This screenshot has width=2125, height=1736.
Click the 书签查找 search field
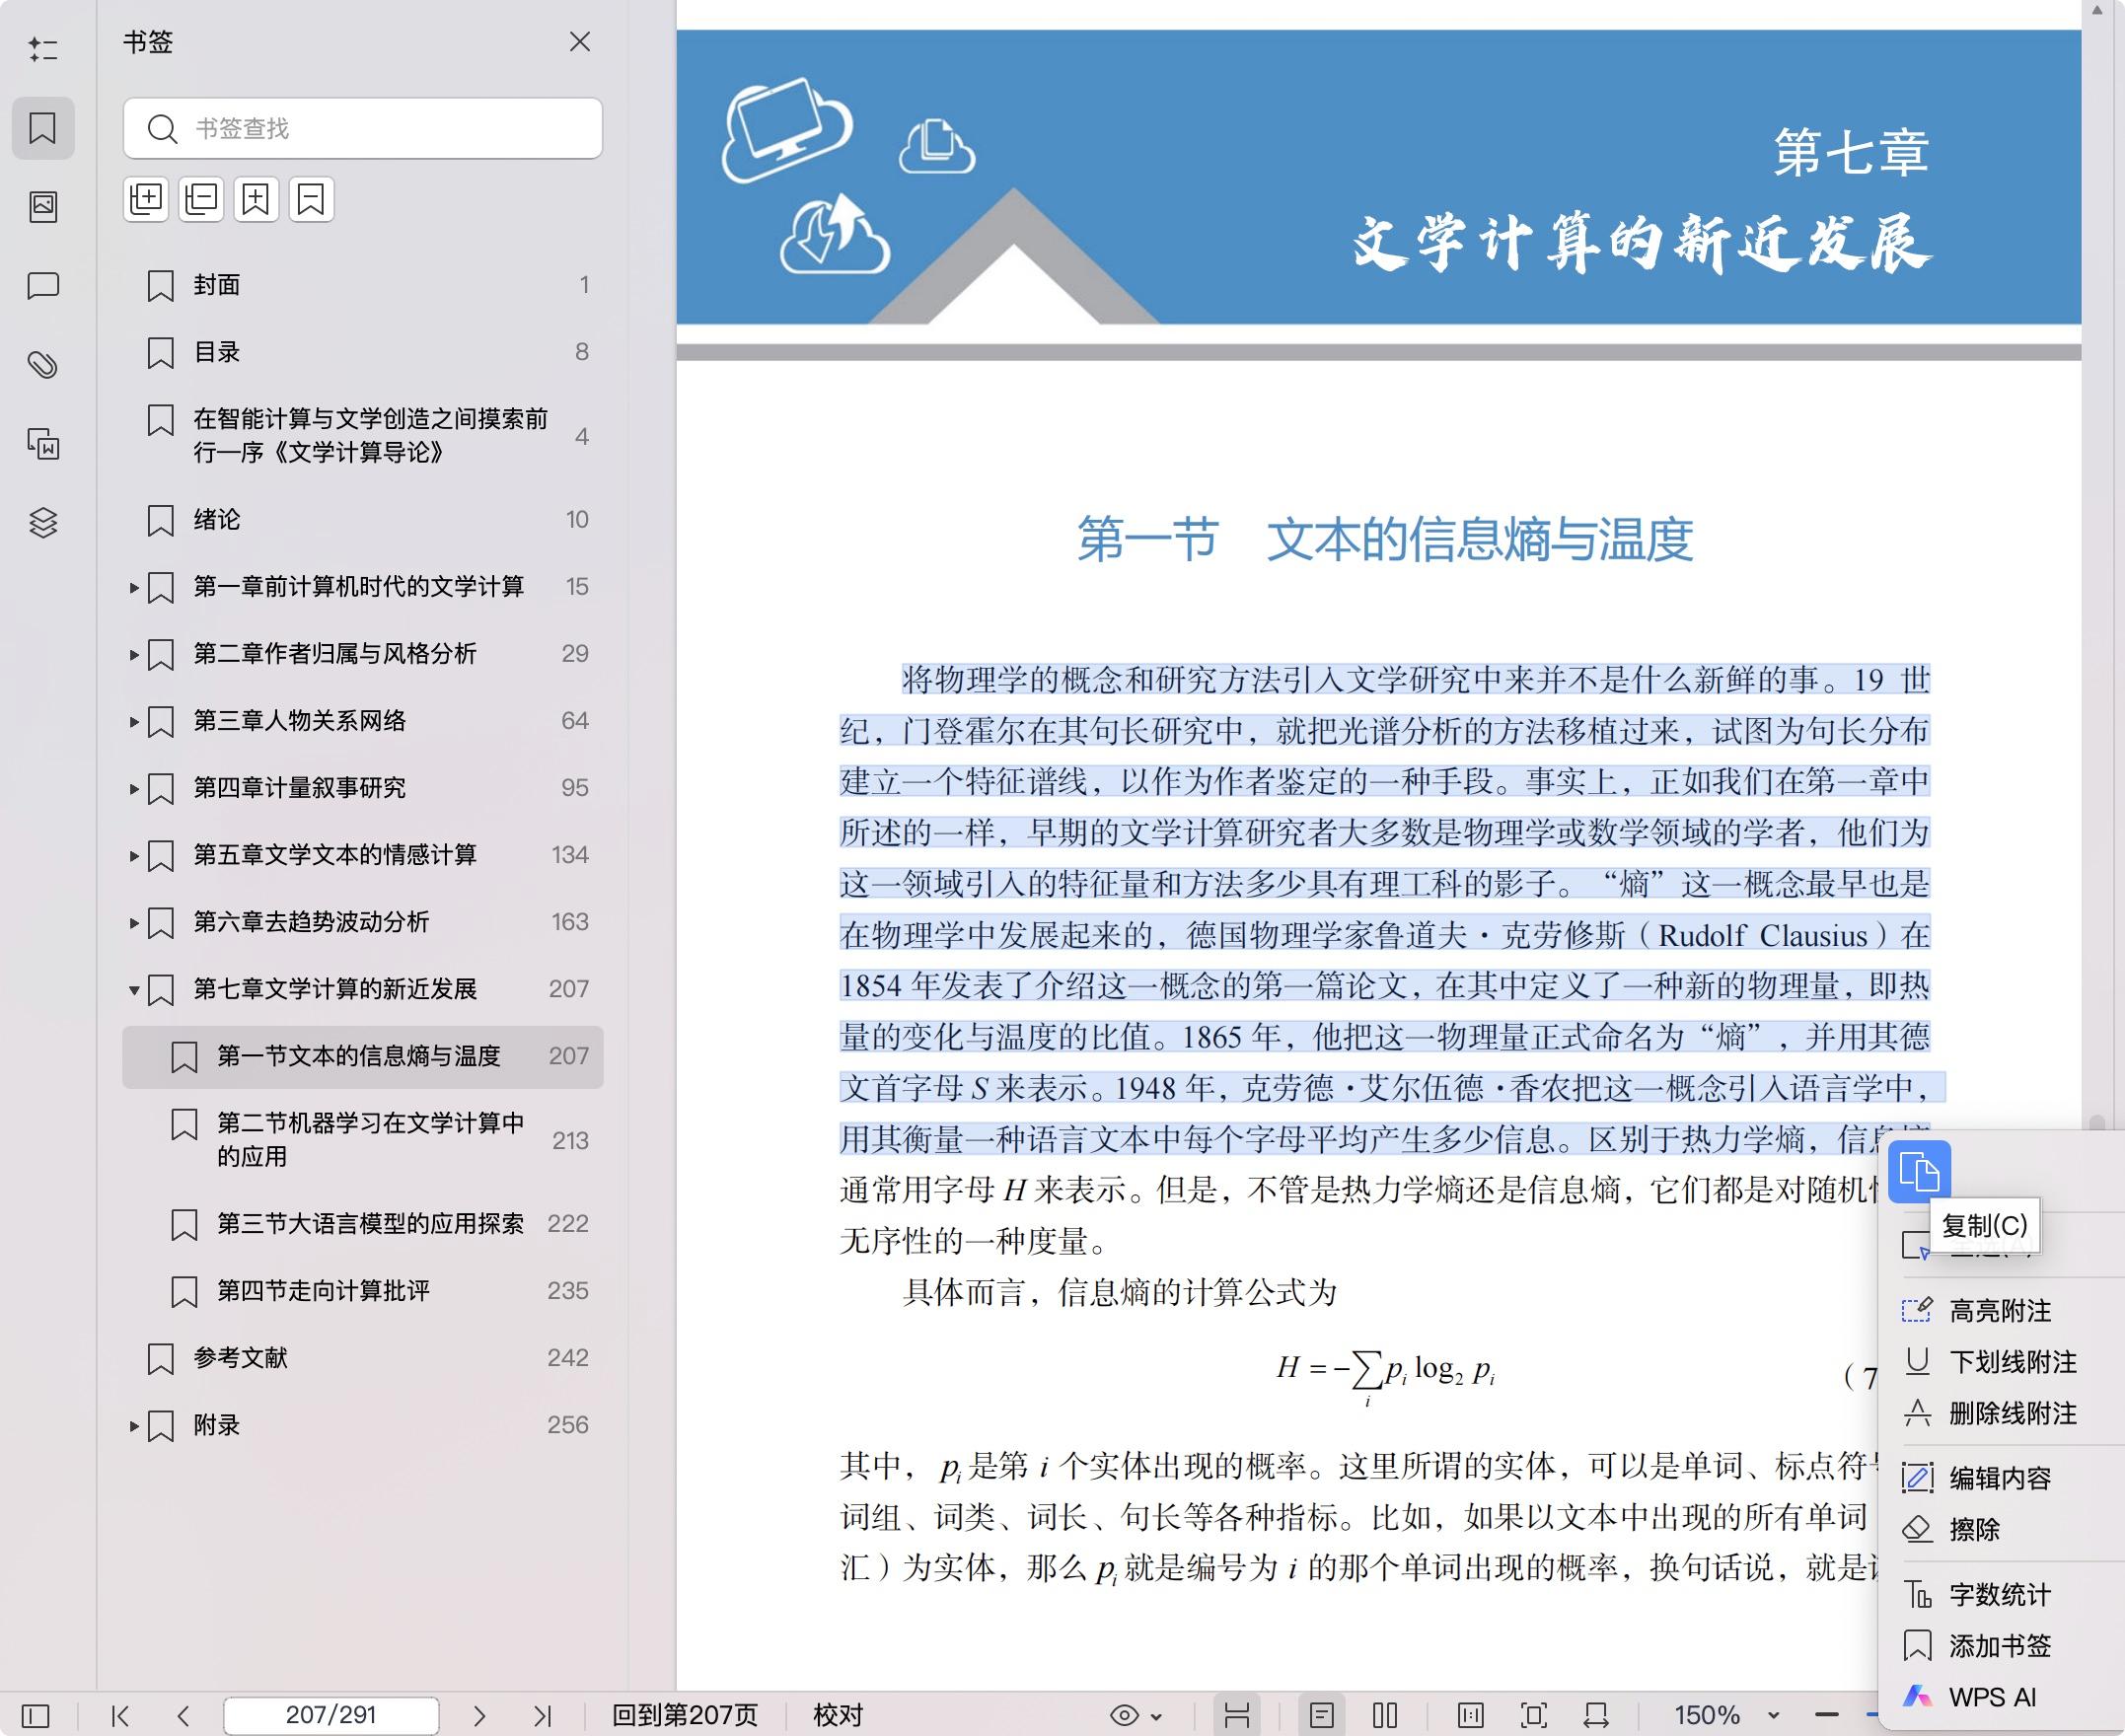(363, 128)
